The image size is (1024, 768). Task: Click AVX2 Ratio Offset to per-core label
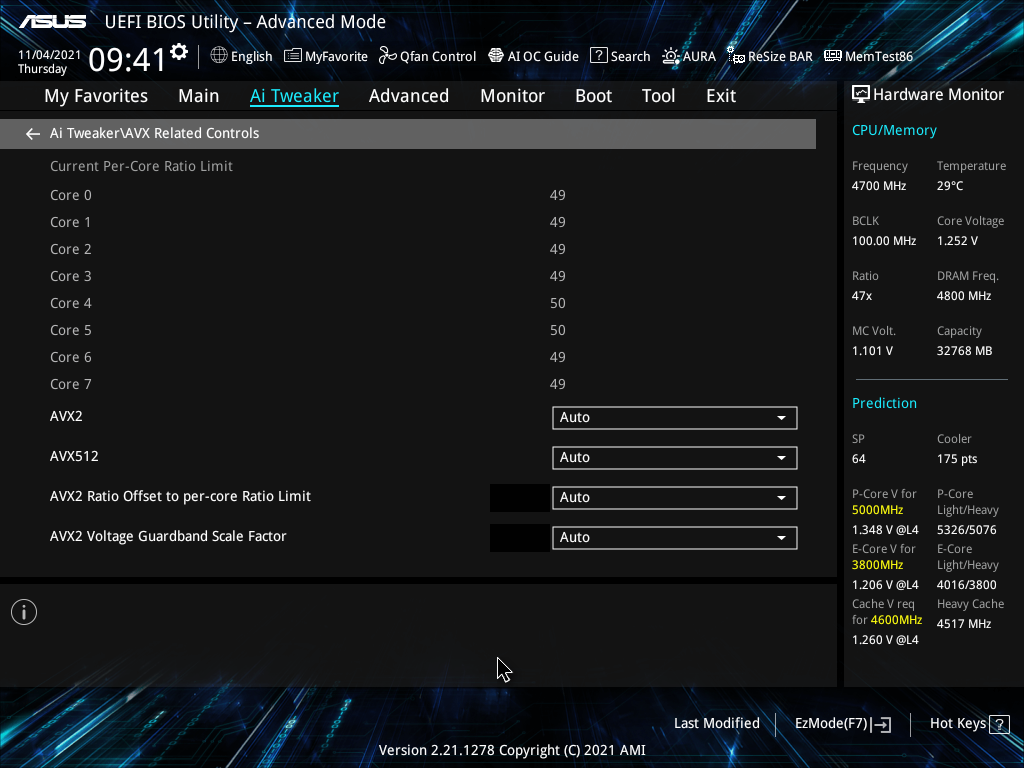pyautogui.click(x=180, y=496)
